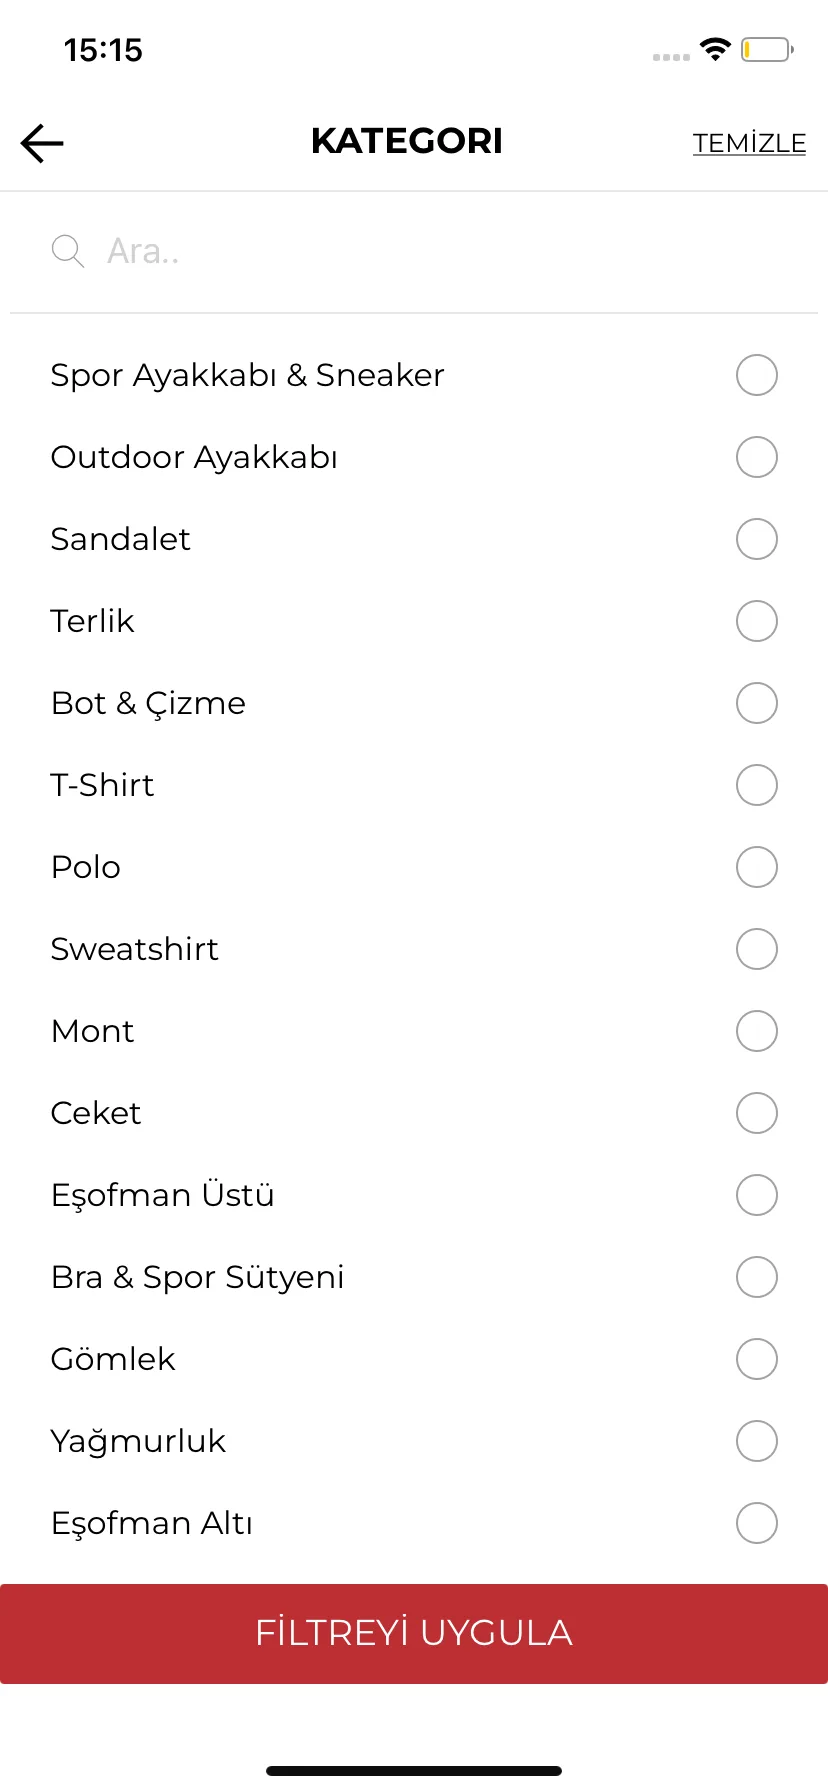Select the Eşofman Üstü radio button
This screenshot has height=1792, width=828.
(x=757, y=1195)
